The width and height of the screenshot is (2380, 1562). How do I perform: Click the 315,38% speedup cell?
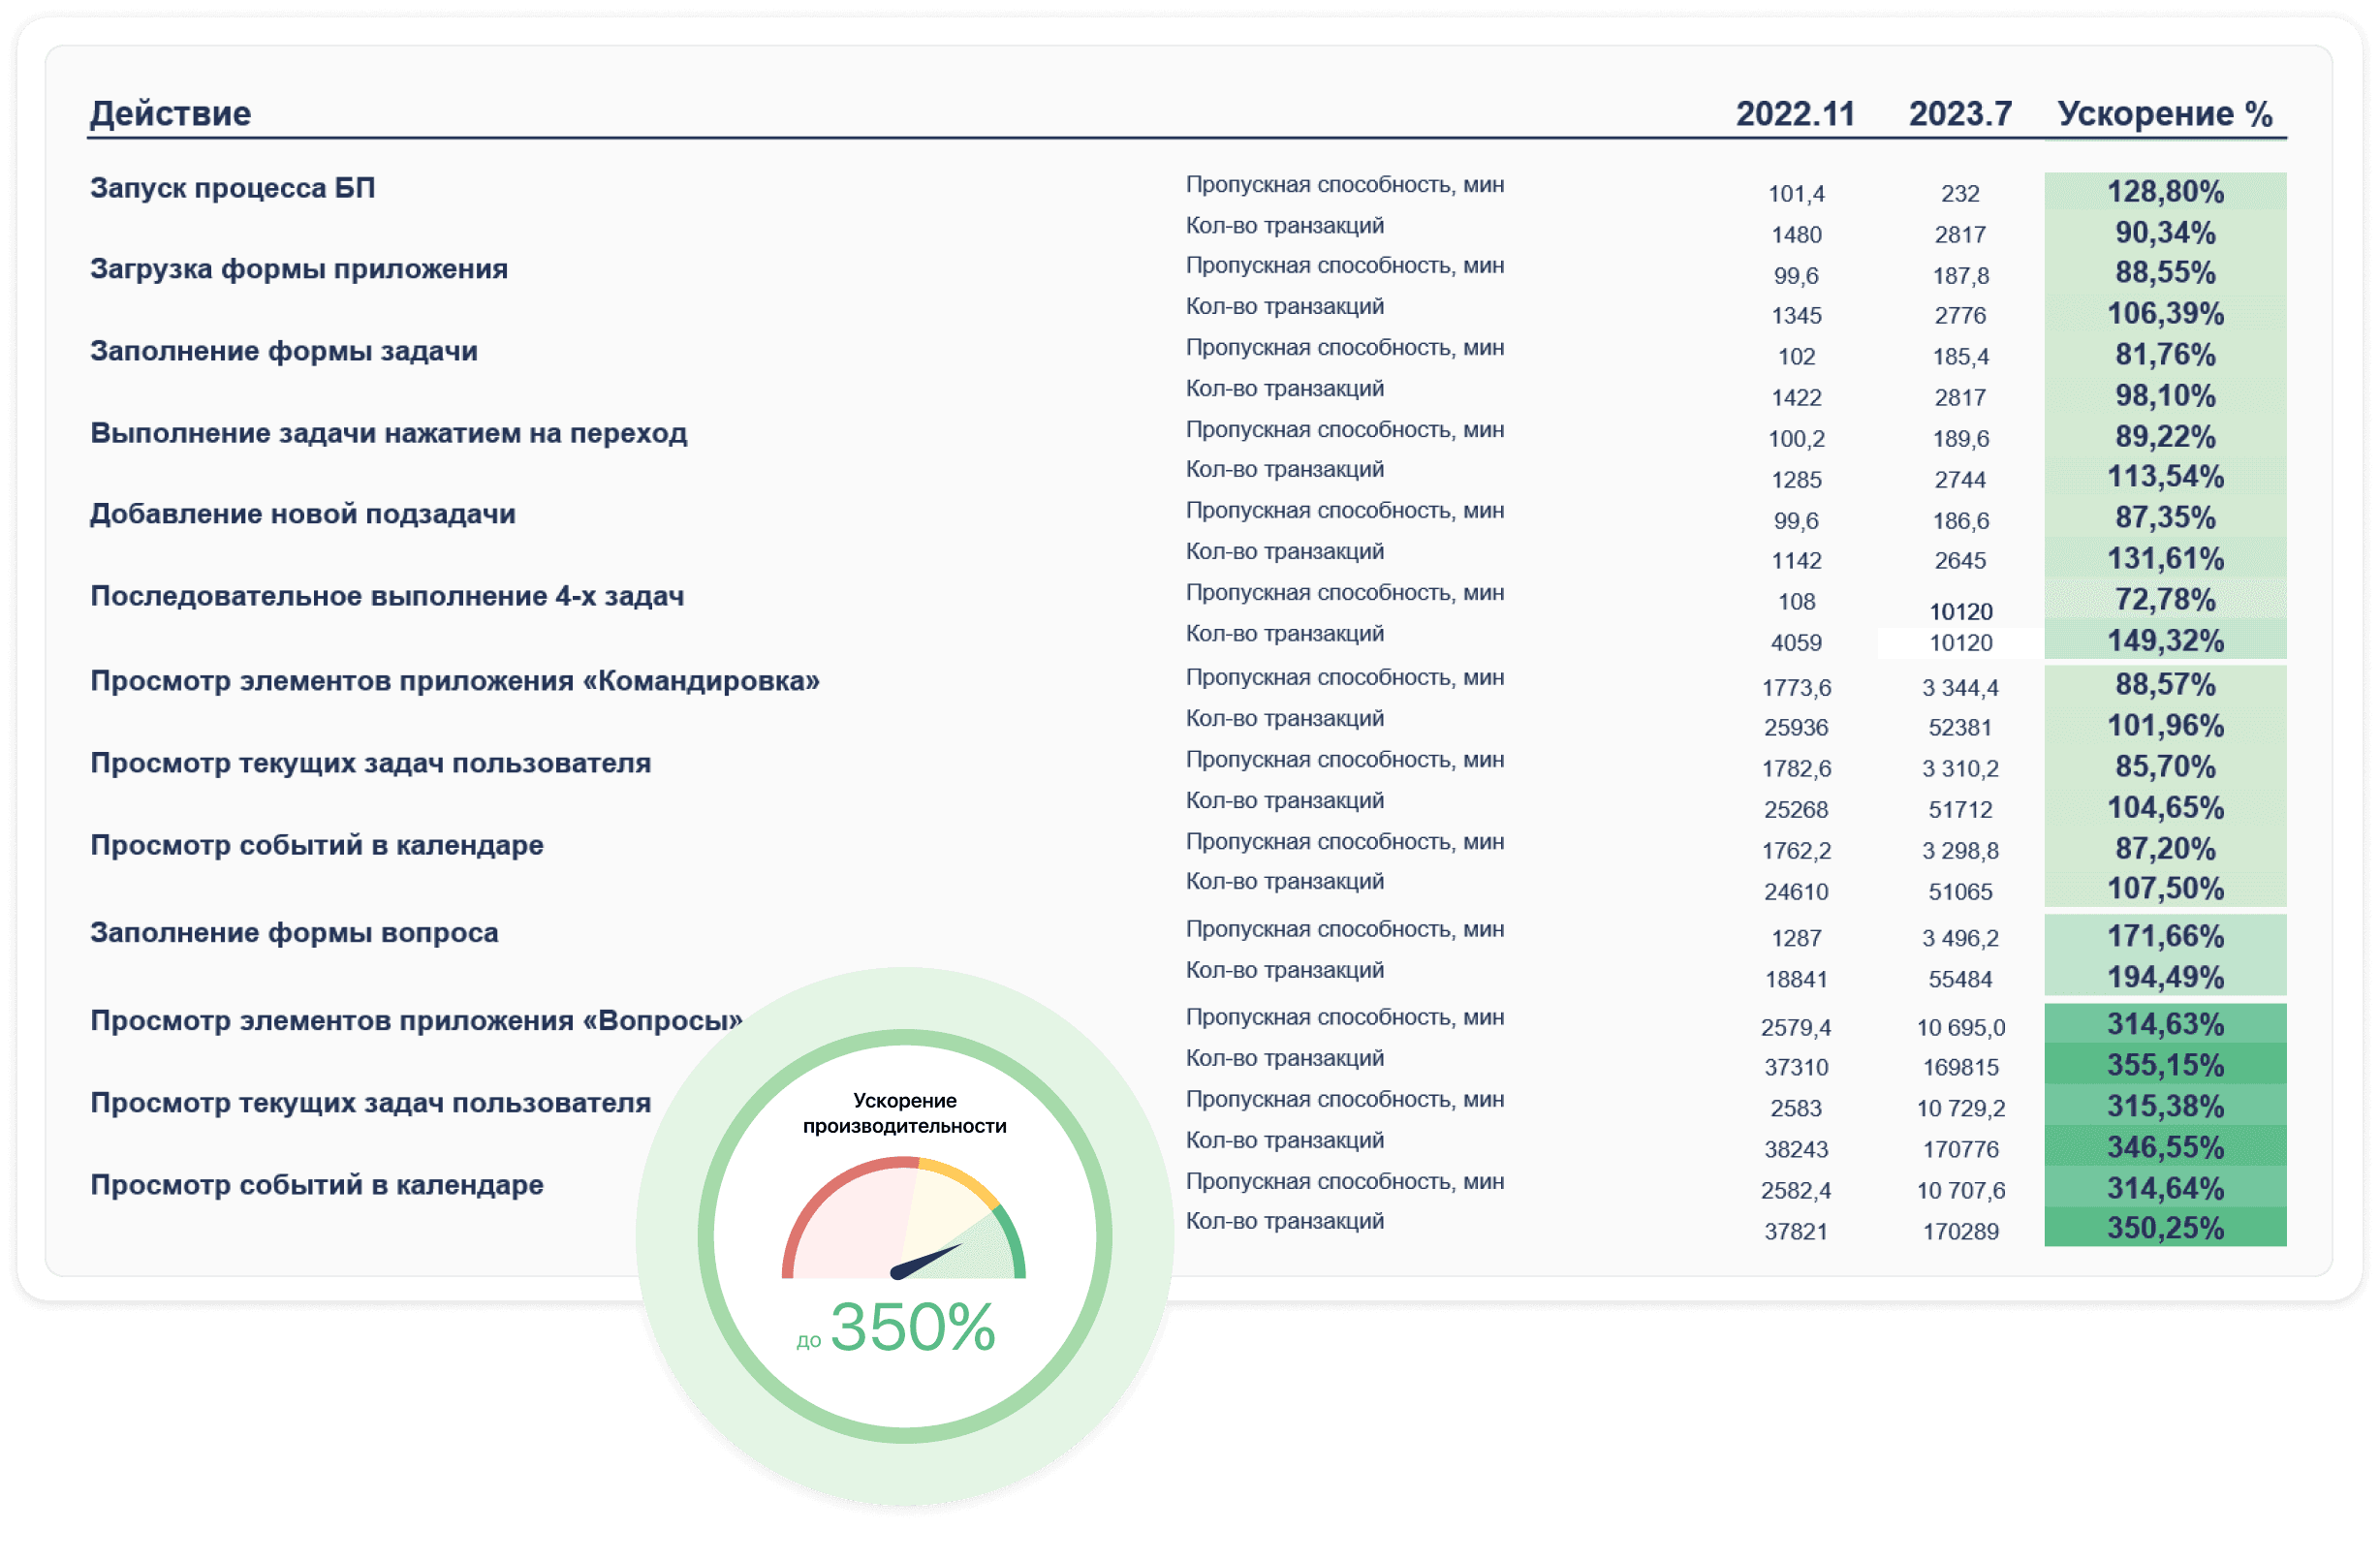point(2165,1107)
